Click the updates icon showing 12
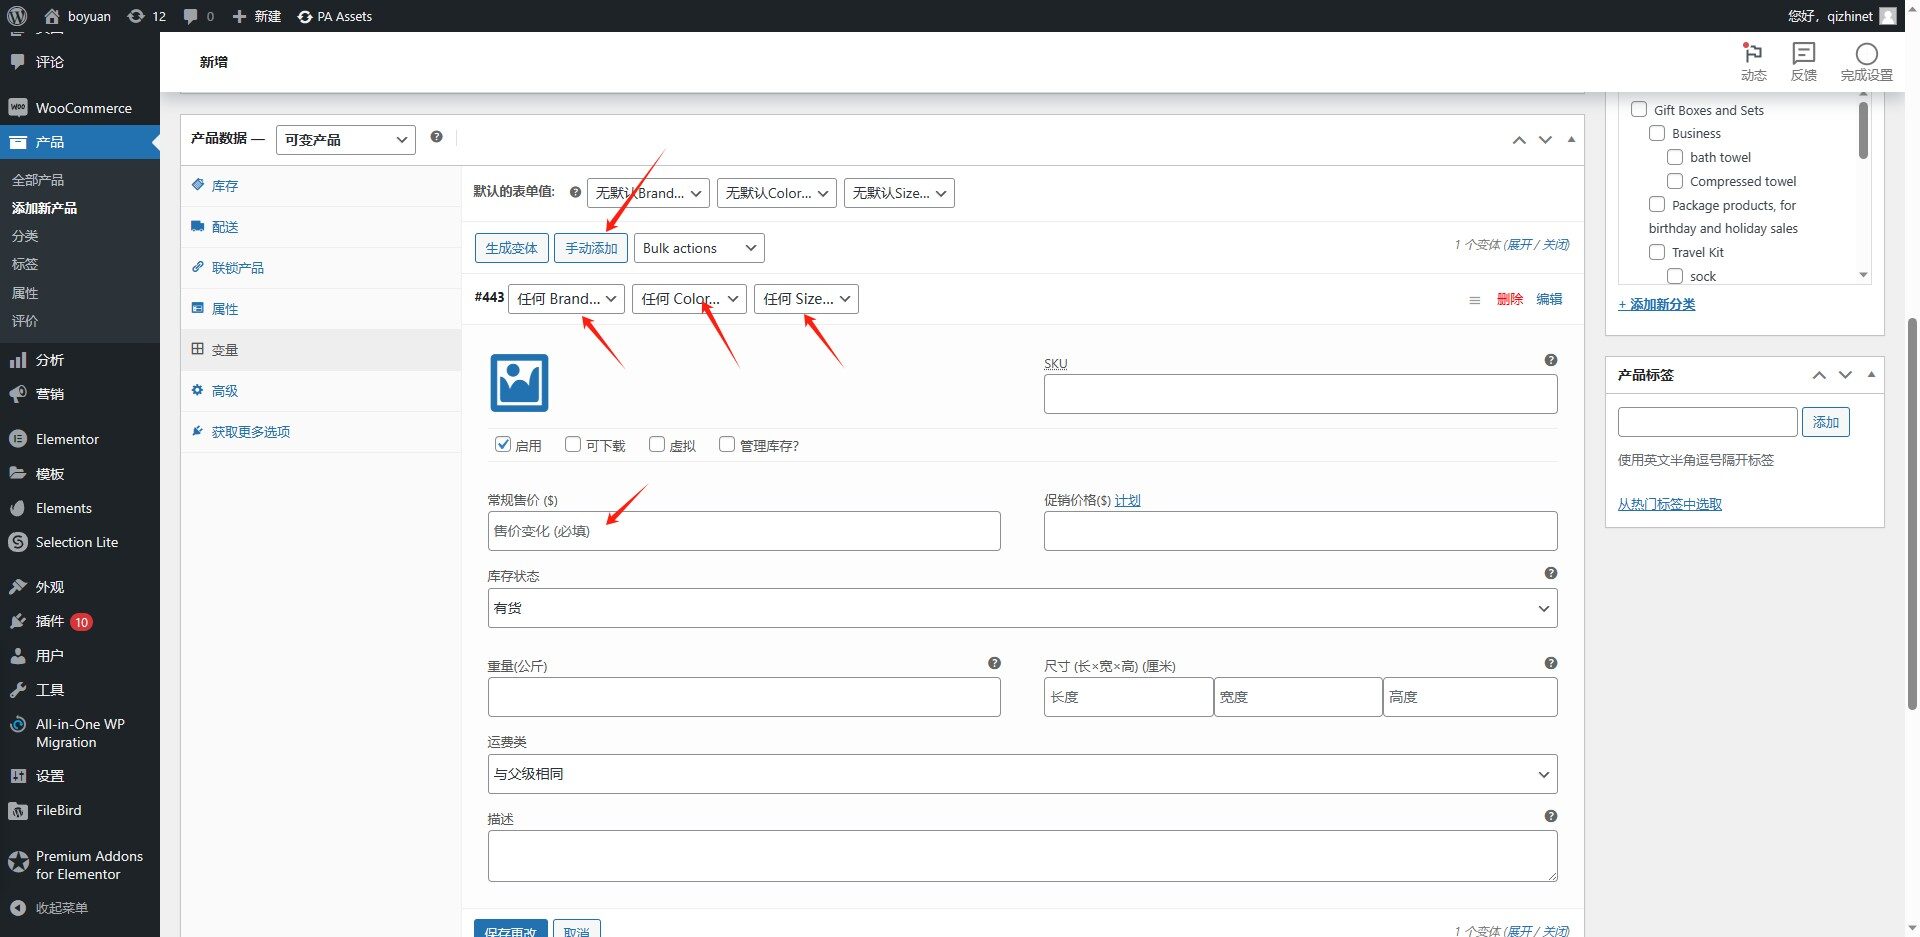The height and width of the screenshot is (937, 1920). pos(136,16)
